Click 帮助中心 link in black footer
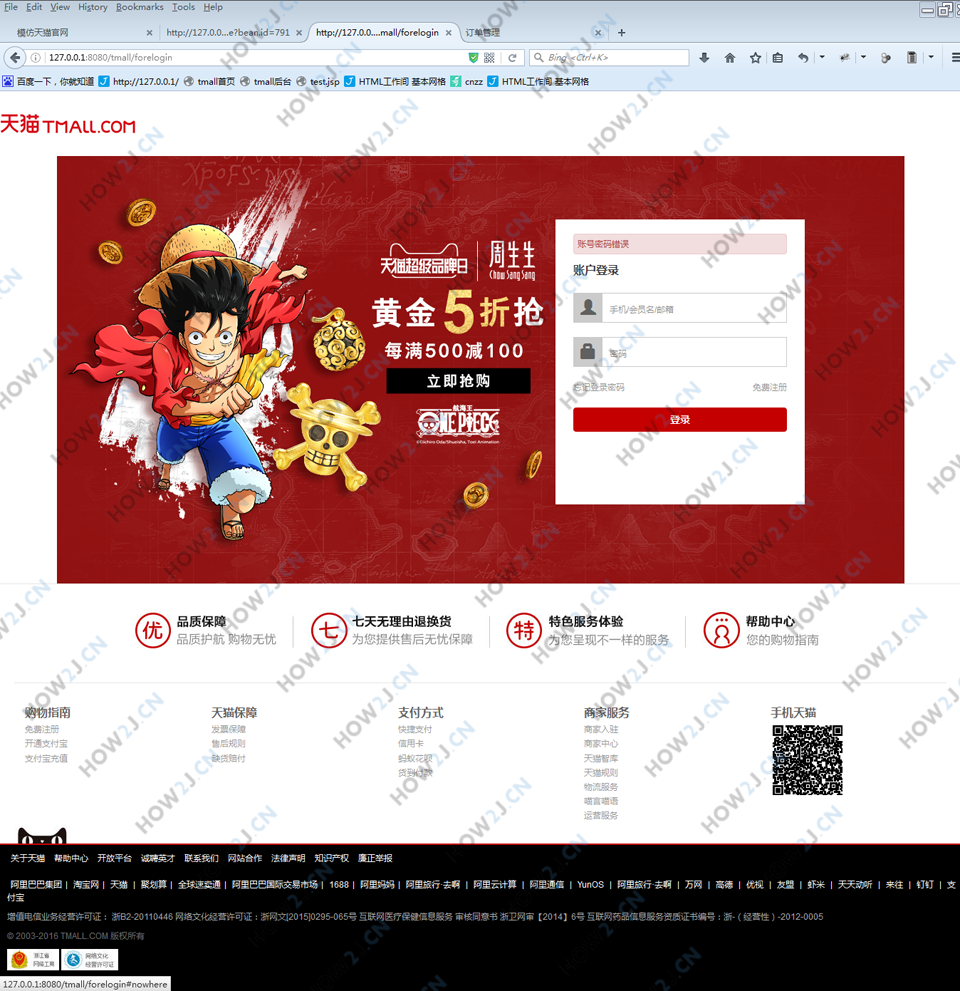The height and width of the screenshot is (991, 960). pos(71,858)
